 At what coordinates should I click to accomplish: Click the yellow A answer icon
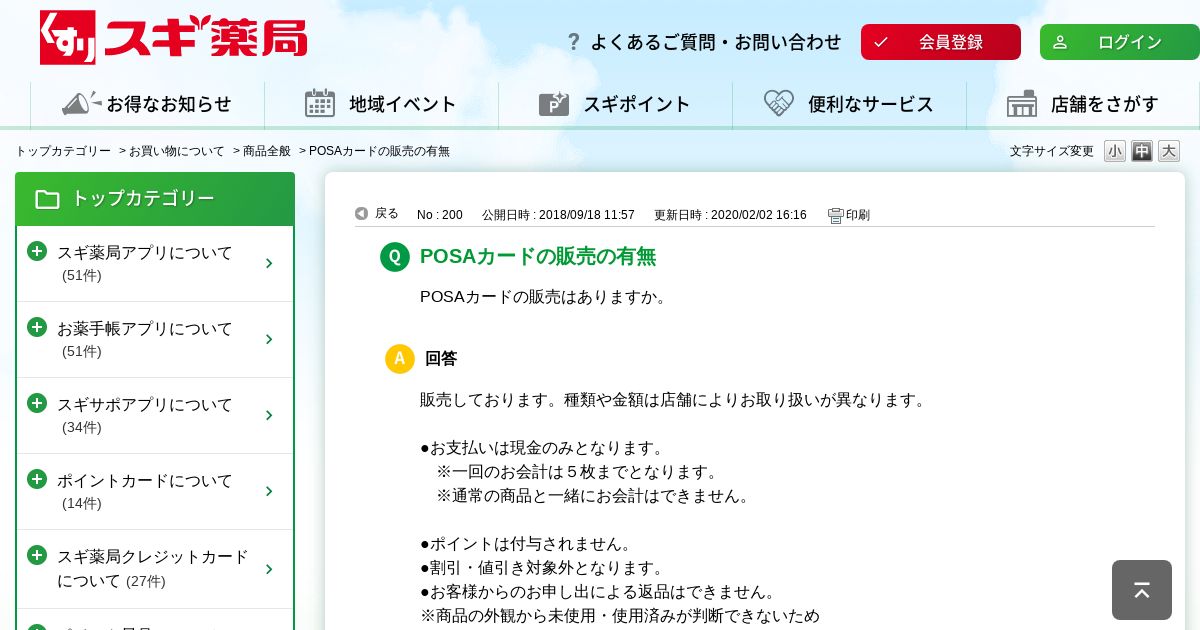click(x=400, y=359)
